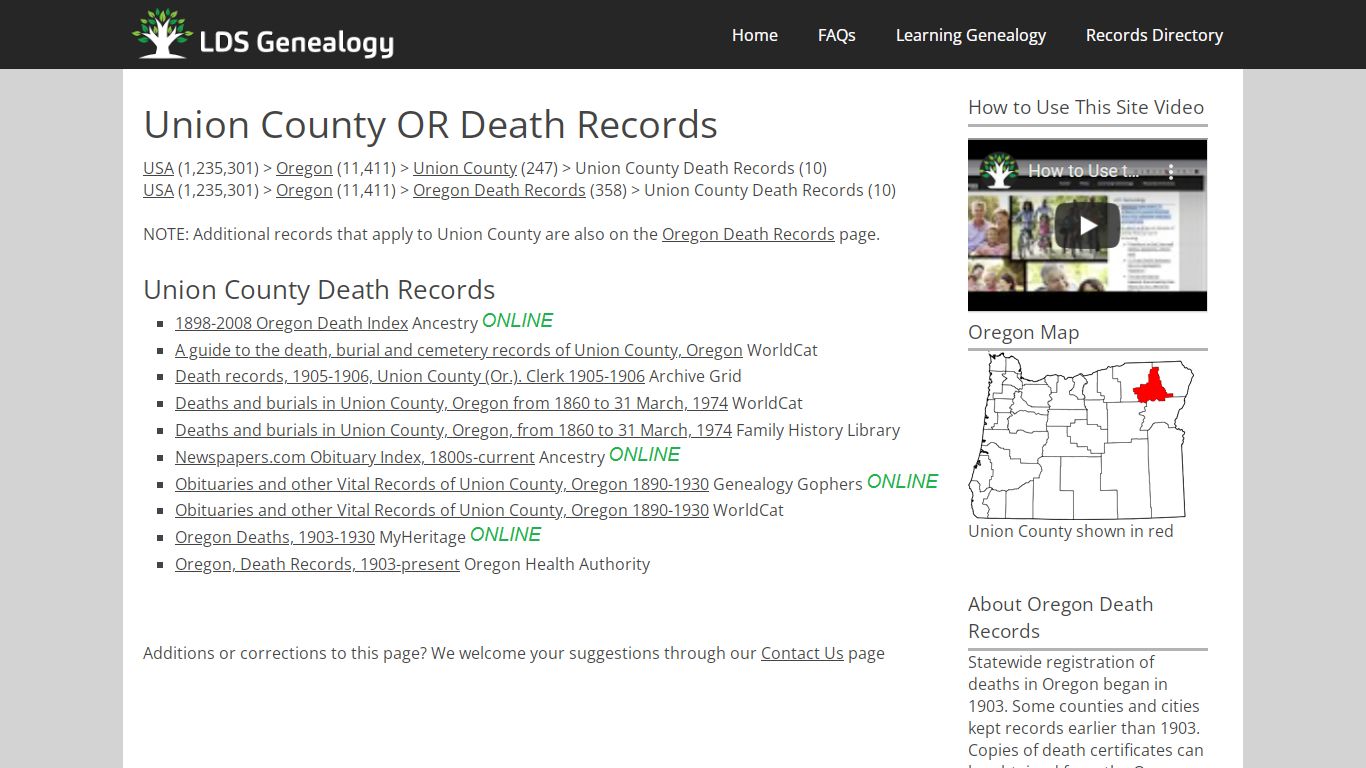Viewport: 1366px width, 768px height.
Task: Click ONLINE label beside Genealogy Gophers
Action: click(902, 482)
